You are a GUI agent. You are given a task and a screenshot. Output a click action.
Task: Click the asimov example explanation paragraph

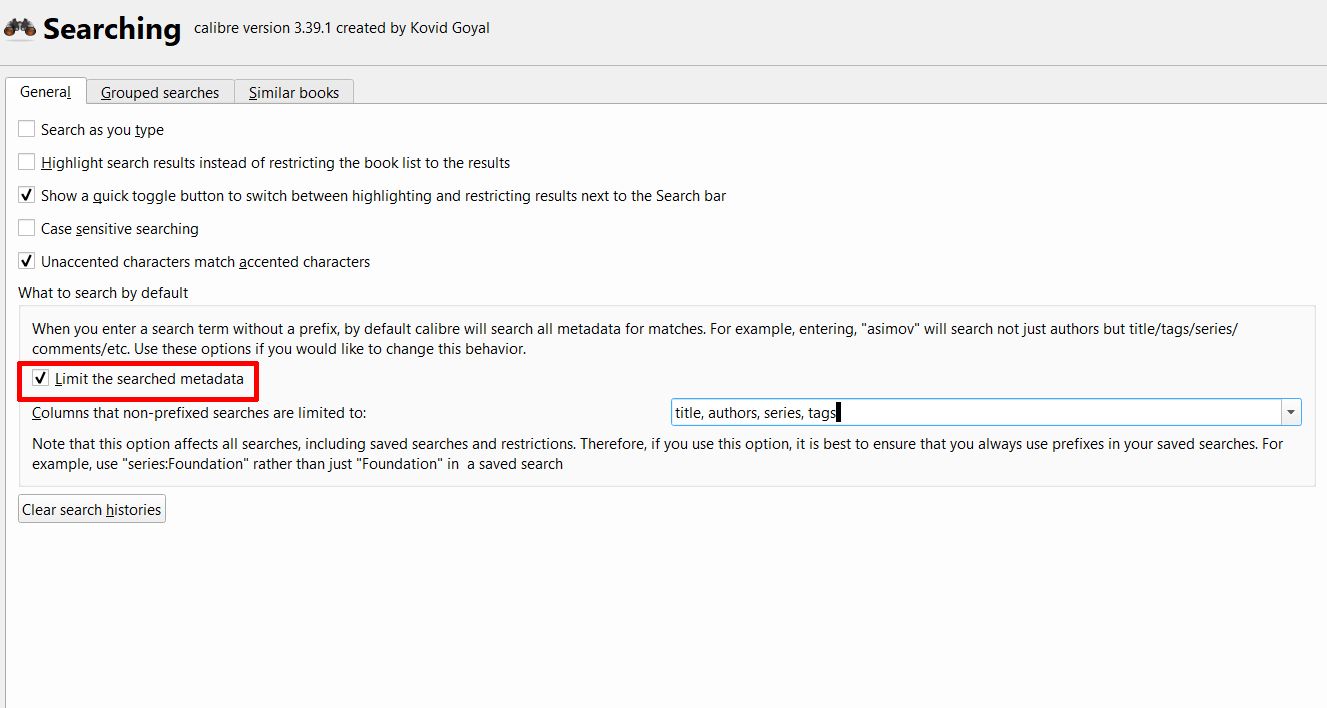tap(635, 339)
